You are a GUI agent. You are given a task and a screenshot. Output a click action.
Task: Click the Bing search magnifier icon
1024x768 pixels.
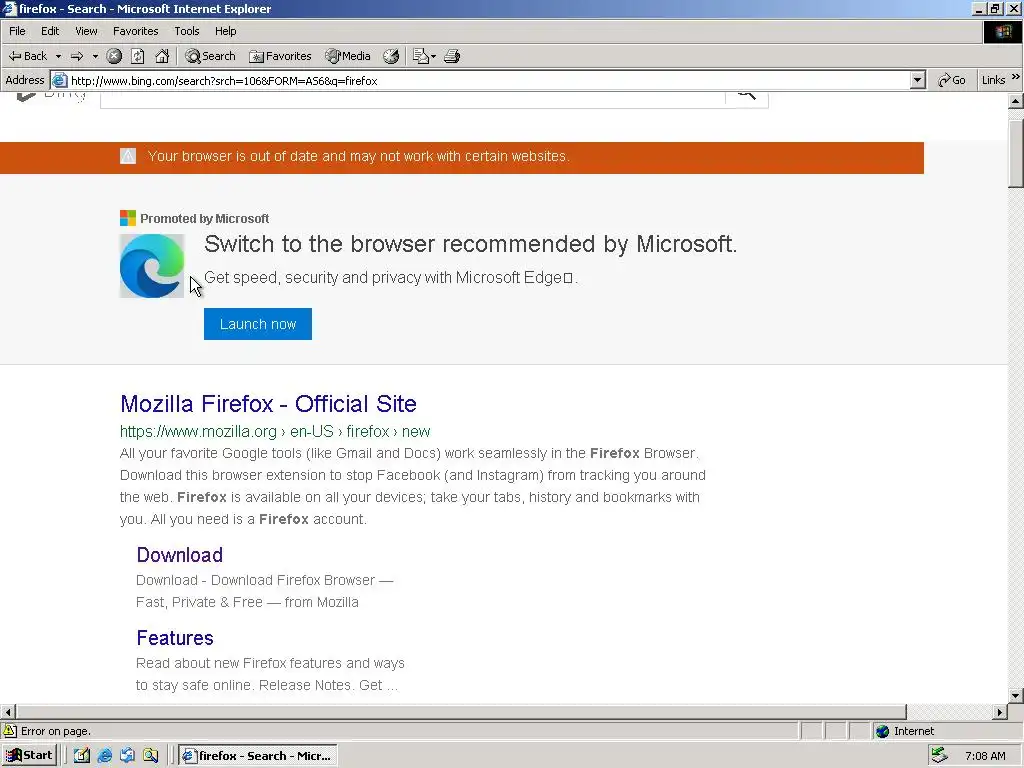tap(746, 97)
